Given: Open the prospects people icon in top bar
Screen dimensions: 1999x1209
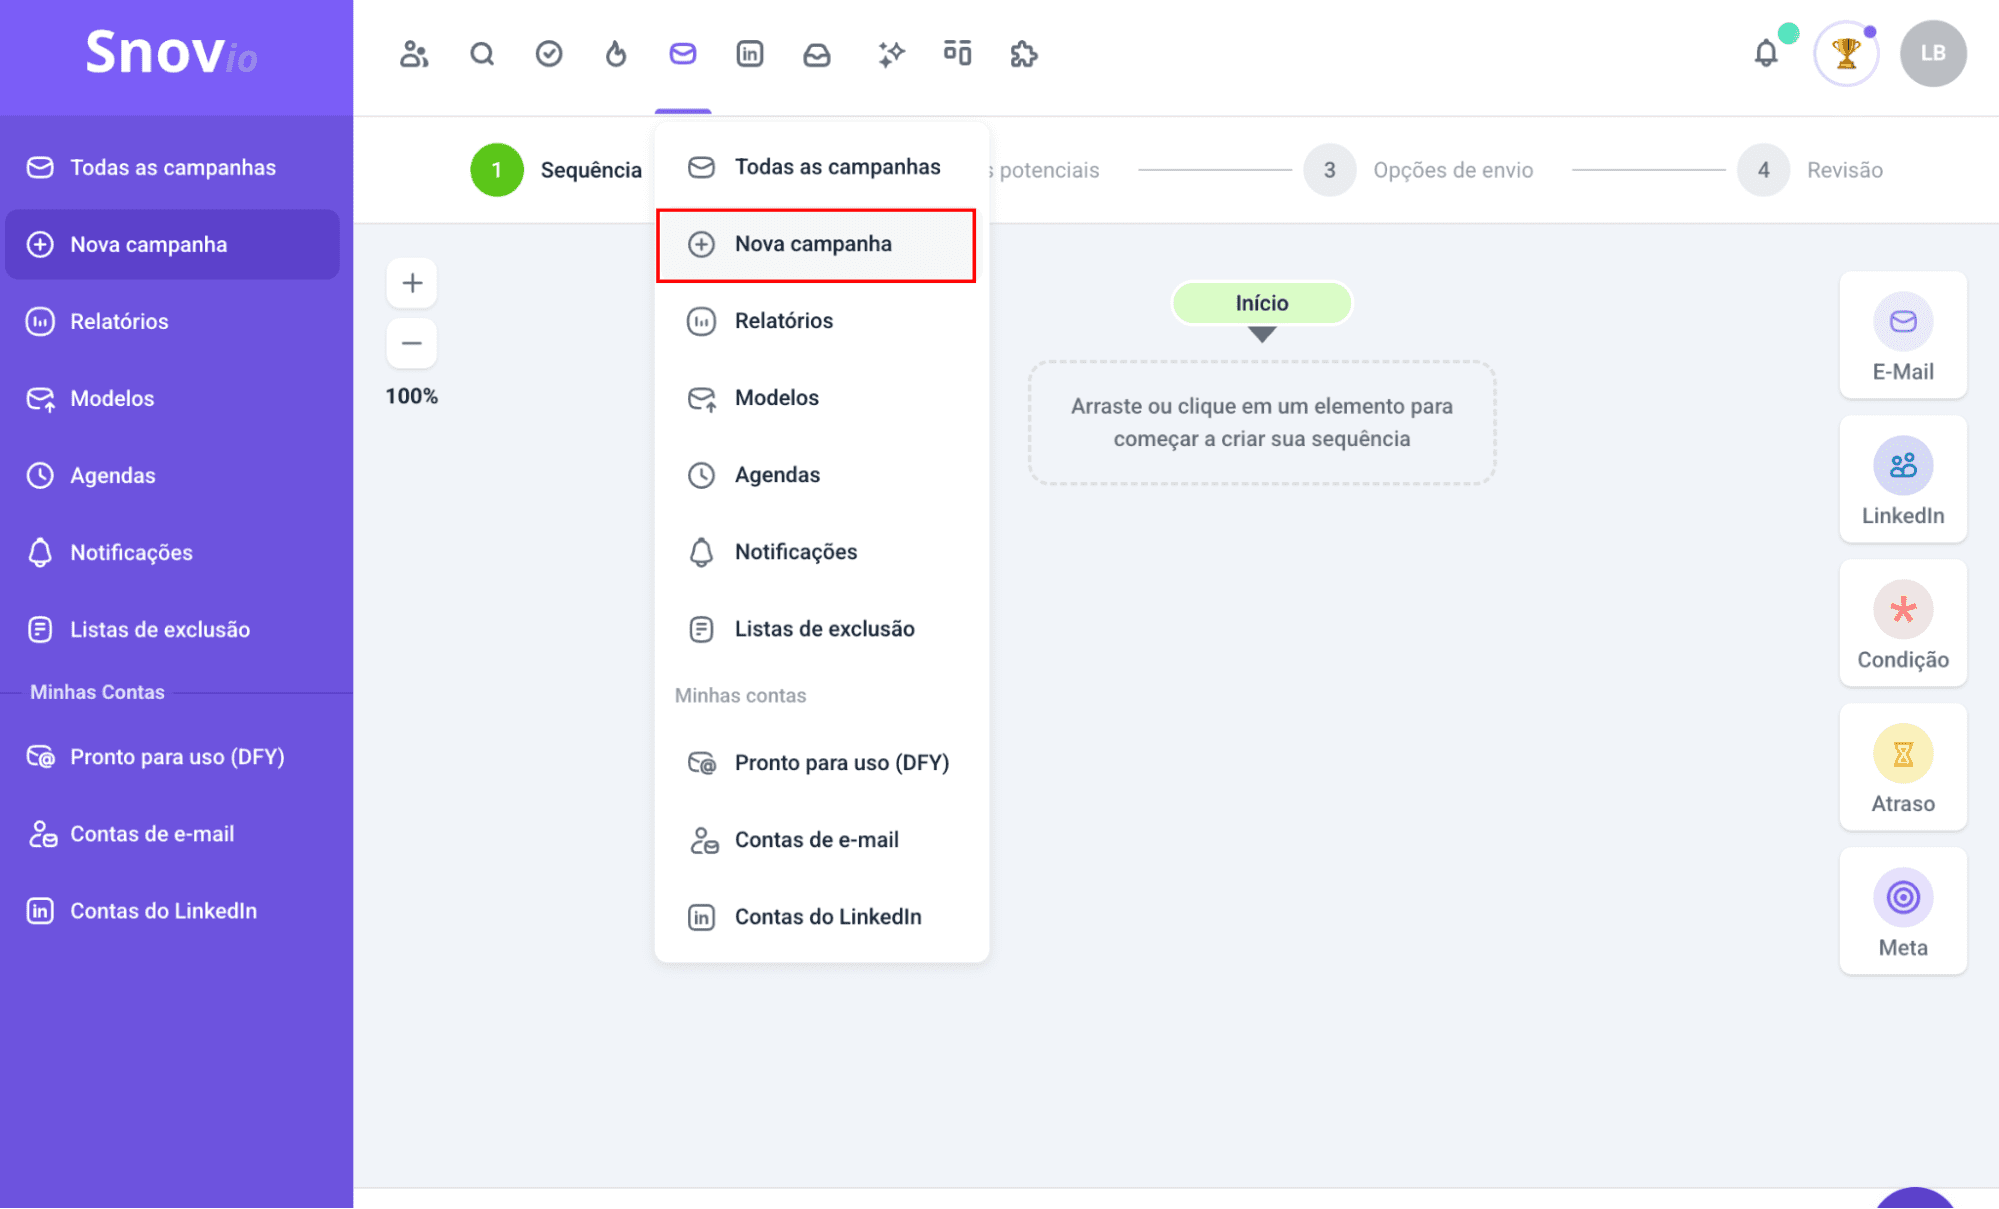Looking at the screenshot, I should click(414, 54).
